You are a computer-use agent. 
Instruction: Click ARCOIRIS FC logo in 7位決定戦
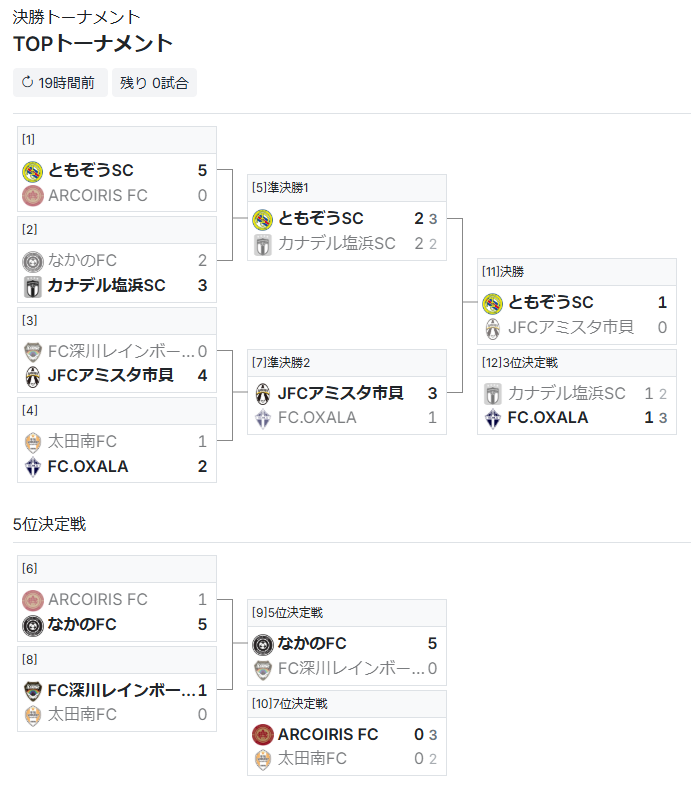tap(263, 735)
